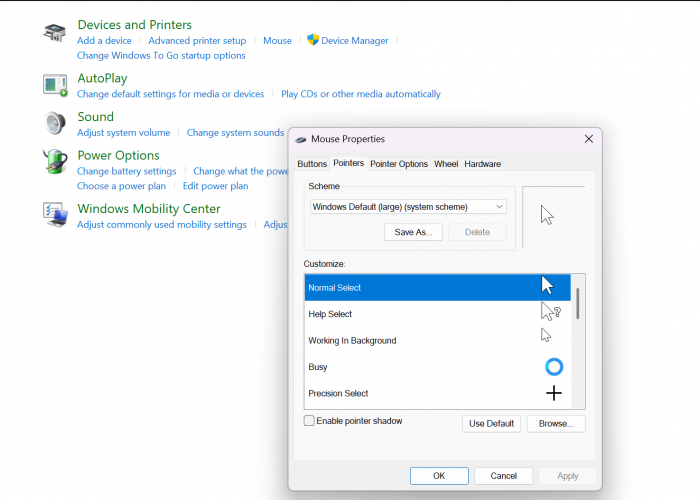This screenshot has width=700, height=500.
Task: Open Advanced printer setup link
Action: pos(197,41)
